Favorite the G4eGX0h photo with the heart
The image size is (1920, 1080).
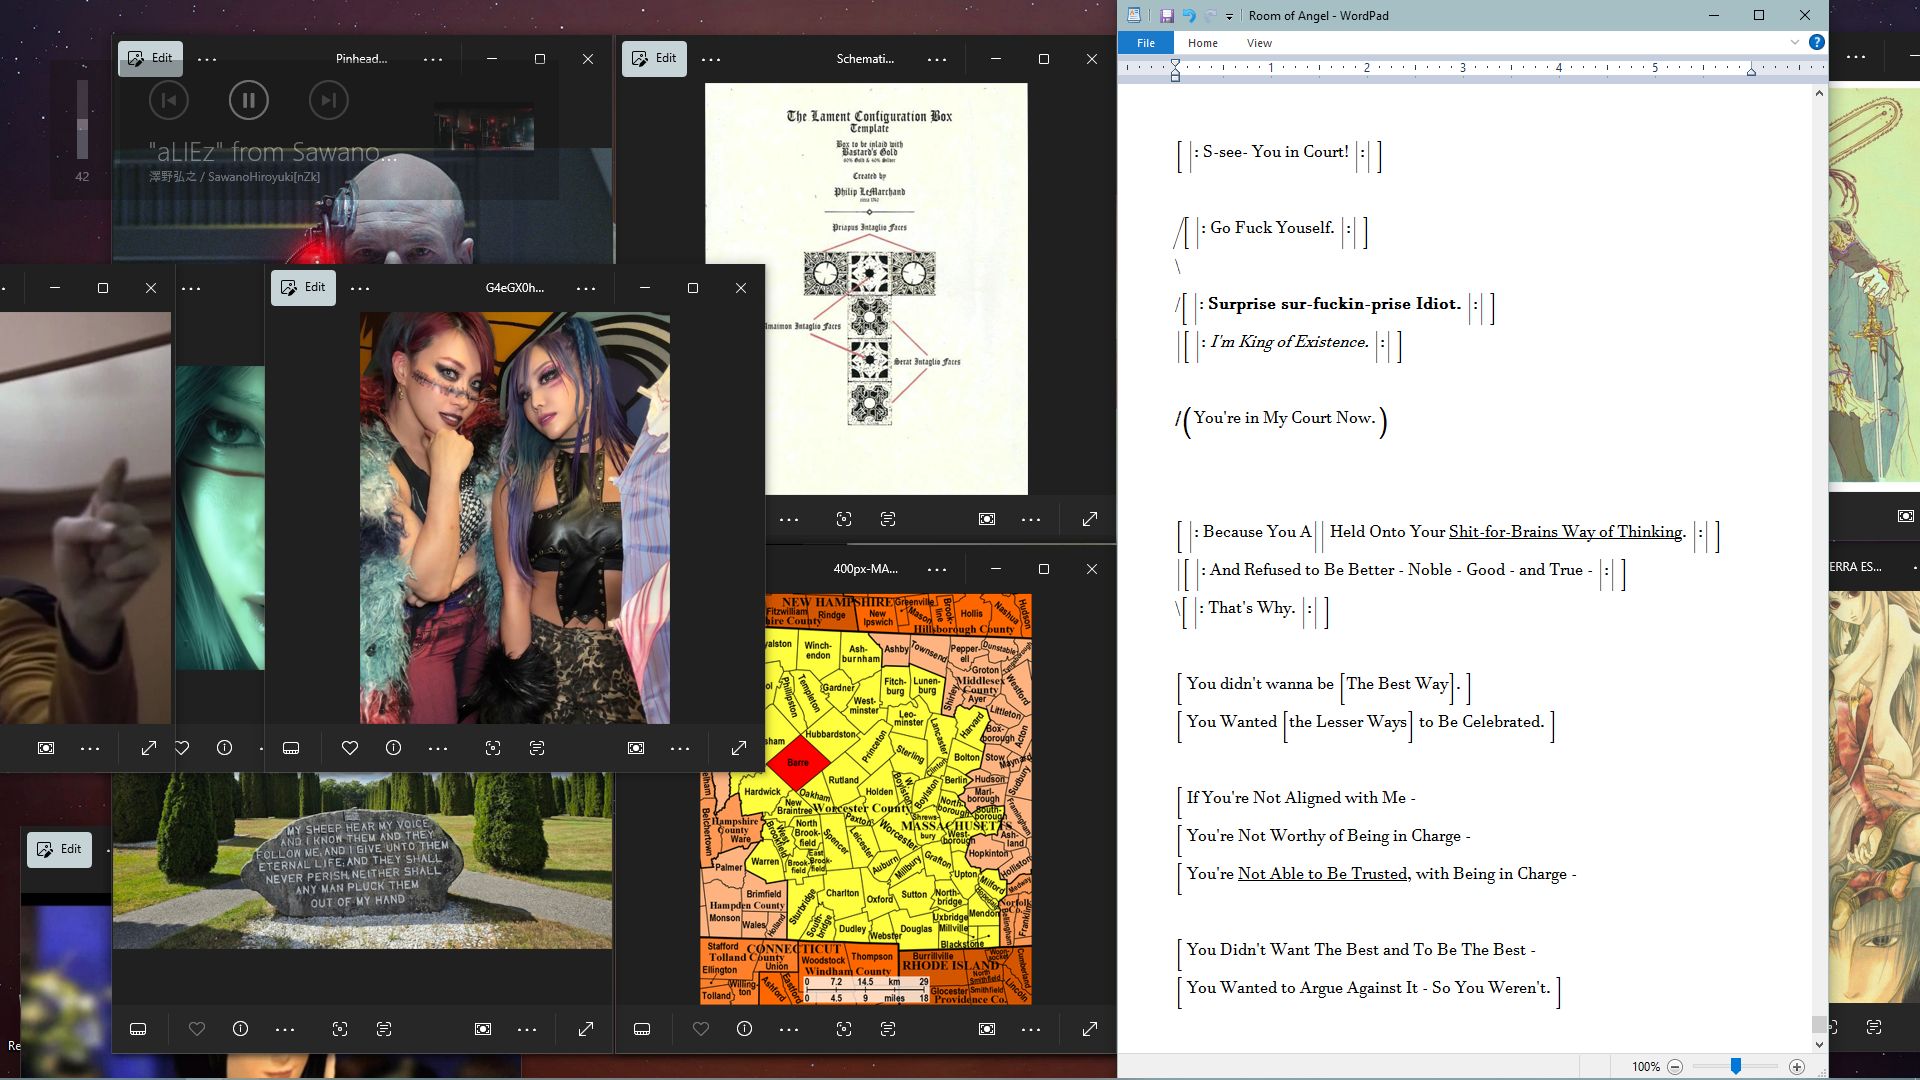click(350, 748)
